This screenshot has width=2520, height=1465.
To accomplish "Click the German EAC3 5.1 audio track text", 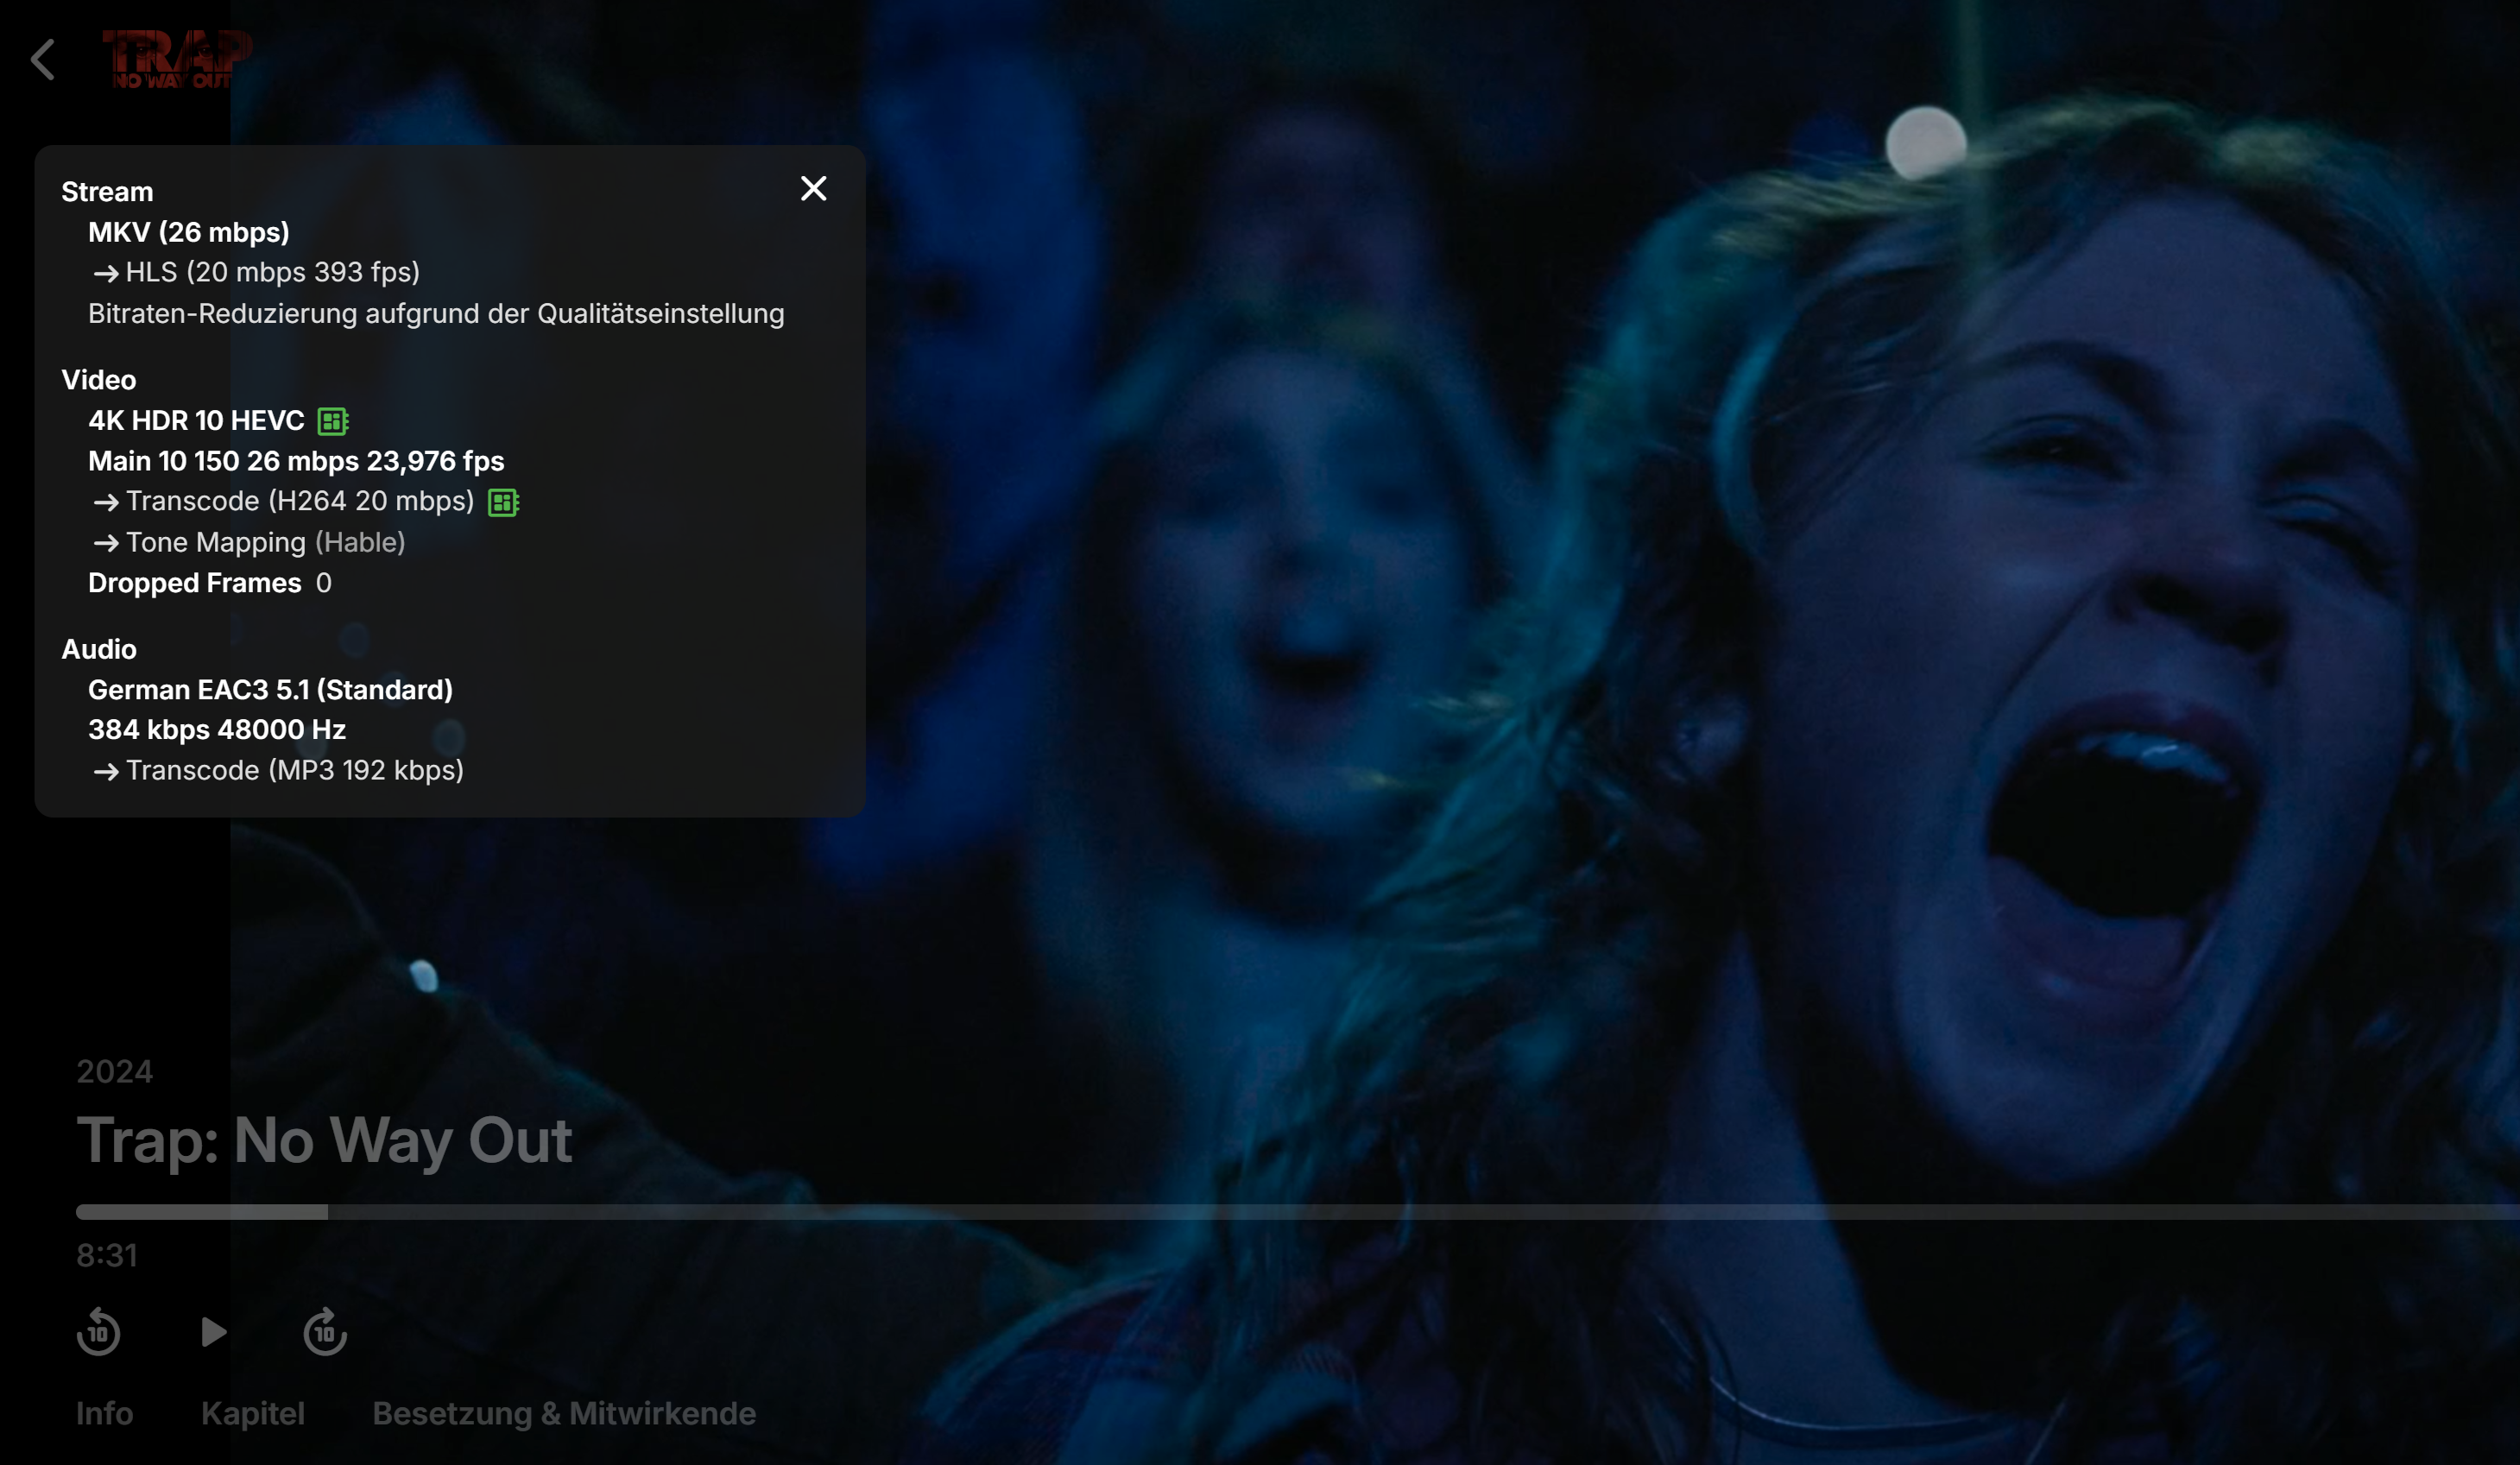I will [x=270, y=690].
